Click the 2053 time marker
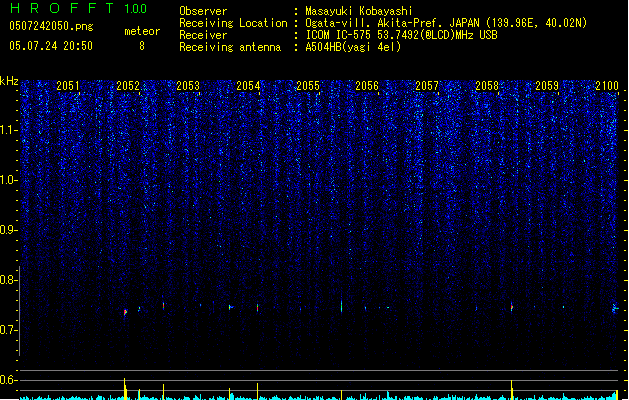 click(188, 86)
